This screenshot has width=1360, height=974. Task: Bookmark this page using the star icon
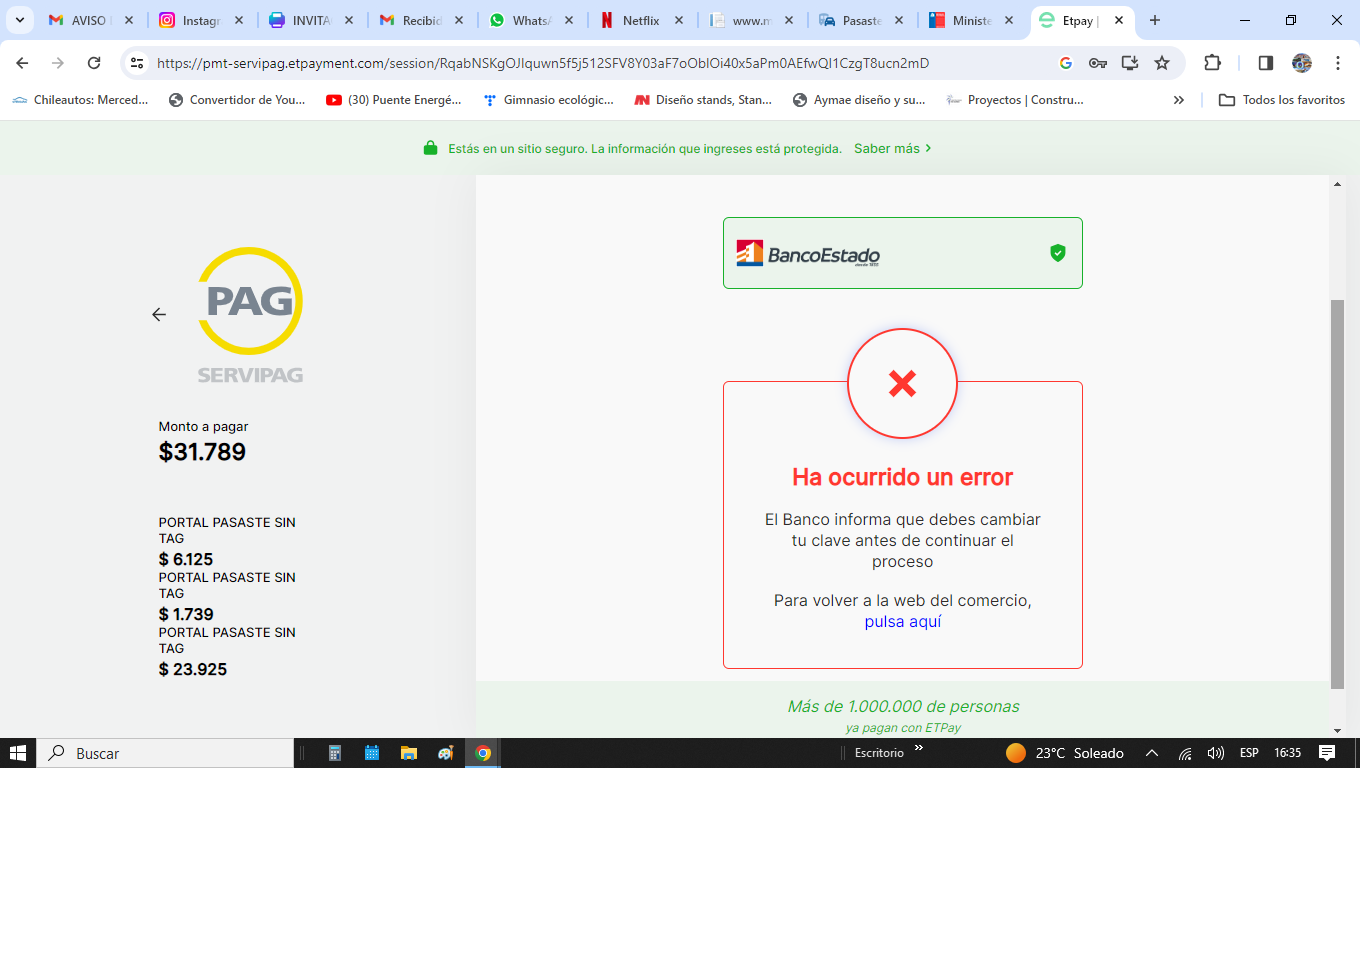pyautogui.click(x=1161, y=62)
